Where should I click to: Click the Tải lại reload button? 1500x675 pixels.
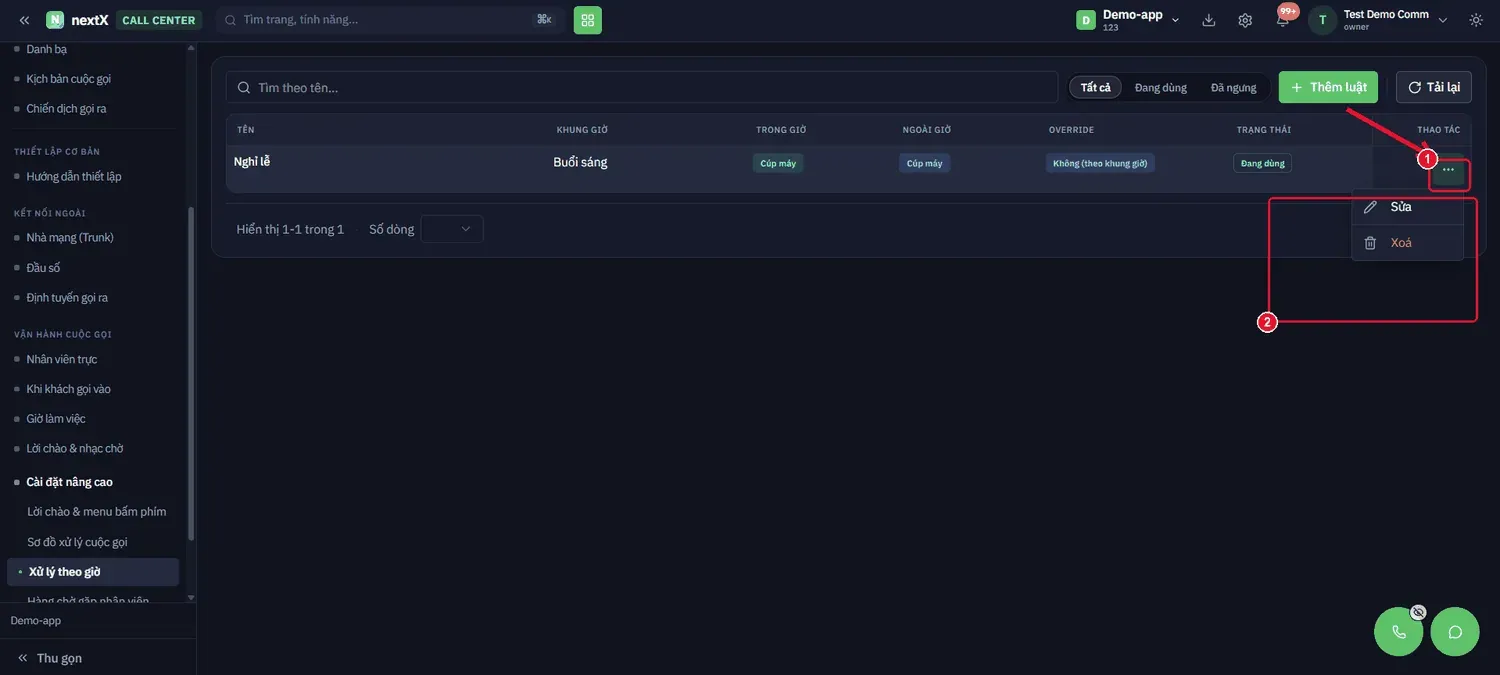[x=1434, y=87]
